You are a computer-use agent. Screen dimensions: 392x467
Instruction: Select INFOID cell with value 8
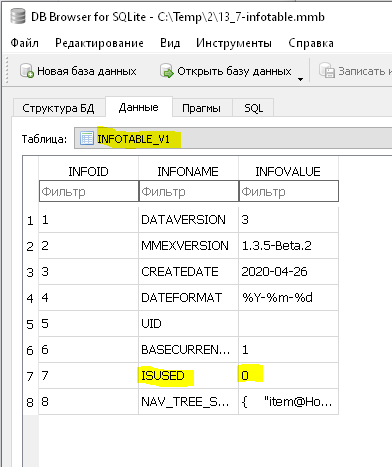pos(88,402)
